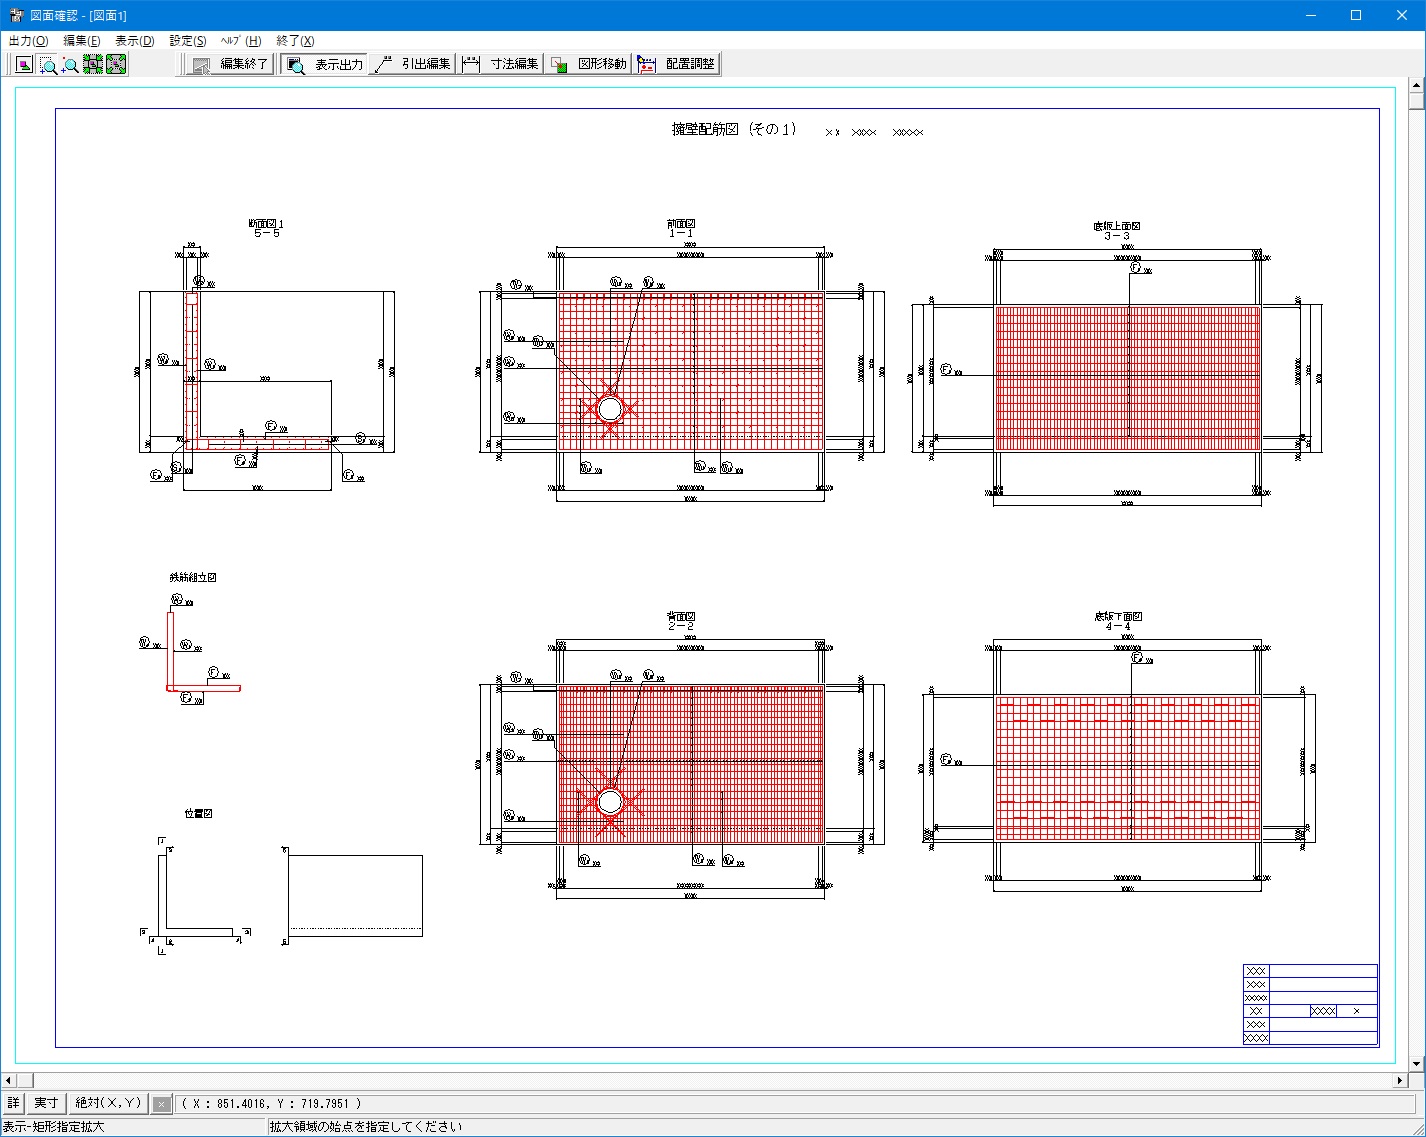Select the rectangle zoom magnifier tool

47,65
